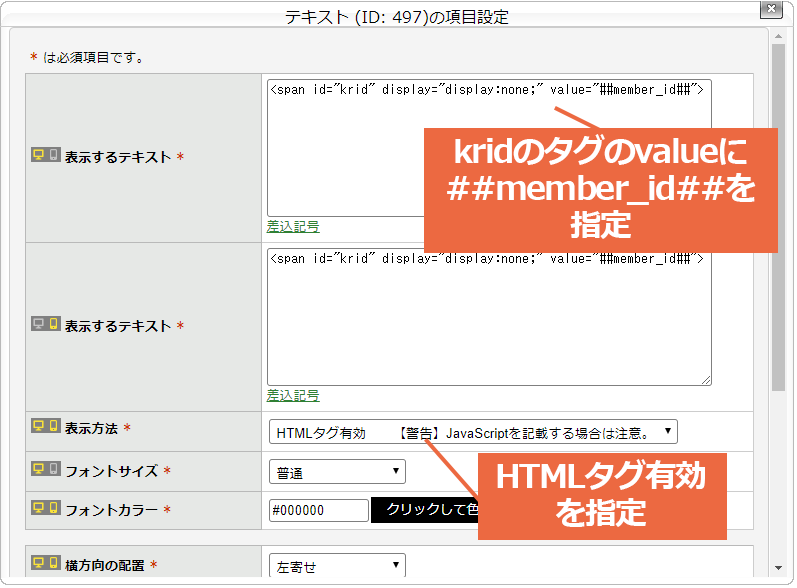Open the フォントサイズ dropdown showing 普通
The image size is (797, 588).
pyautogui.click(x=337, y=472)
